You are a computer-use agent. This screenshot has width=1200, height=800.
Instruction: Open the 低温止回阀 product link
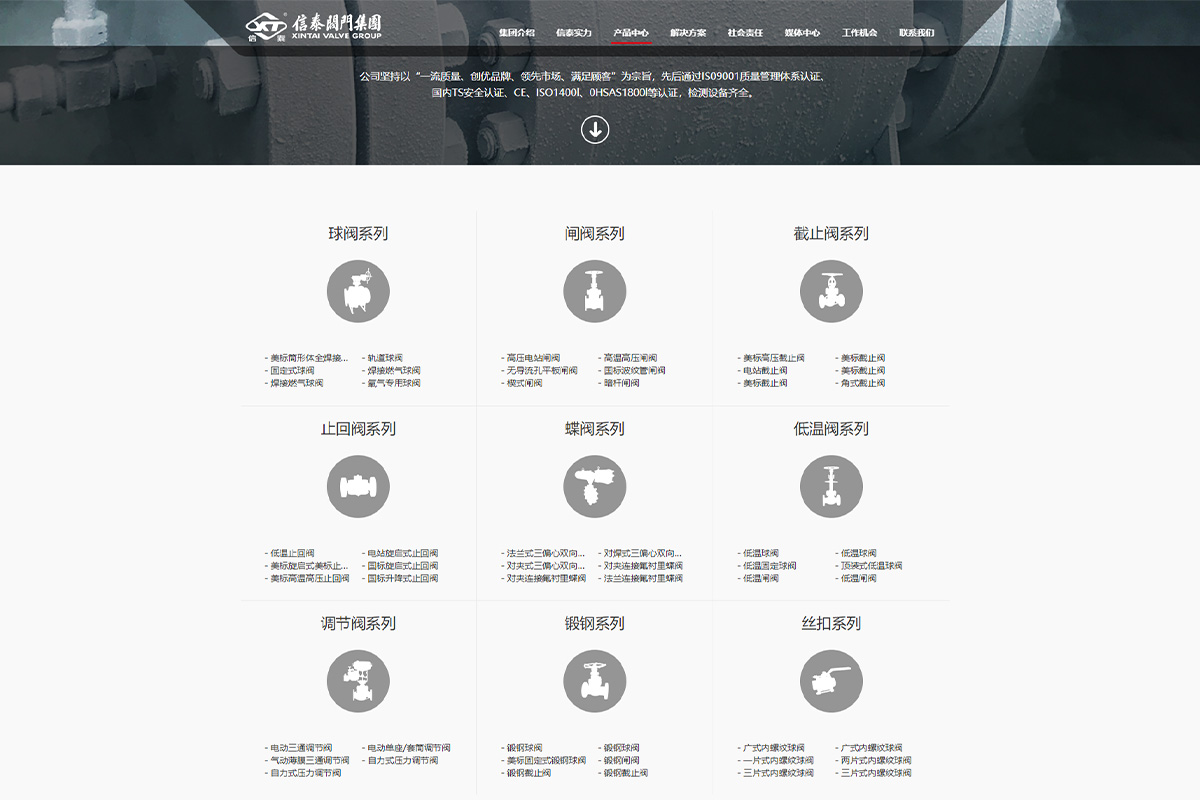[292, 553]
